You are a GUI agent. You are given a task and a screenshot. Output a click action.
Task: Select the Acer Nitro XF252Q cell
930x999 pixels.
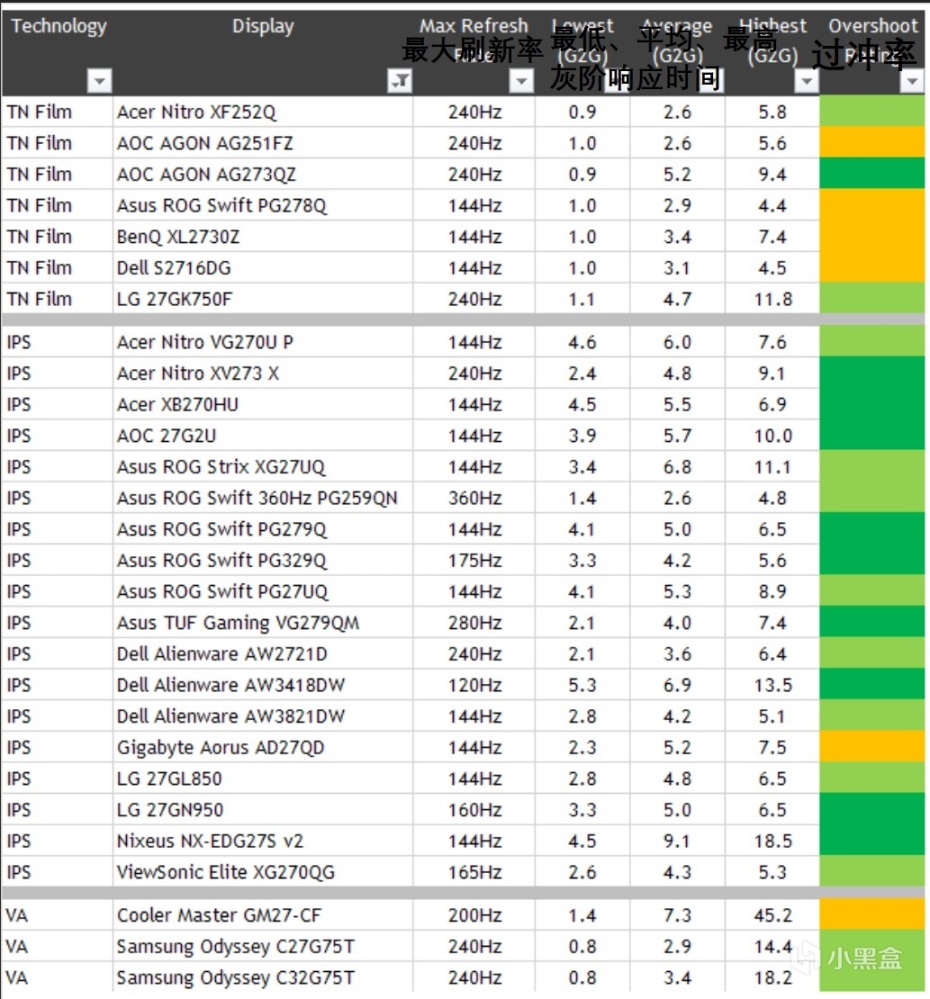pos(263,112)
